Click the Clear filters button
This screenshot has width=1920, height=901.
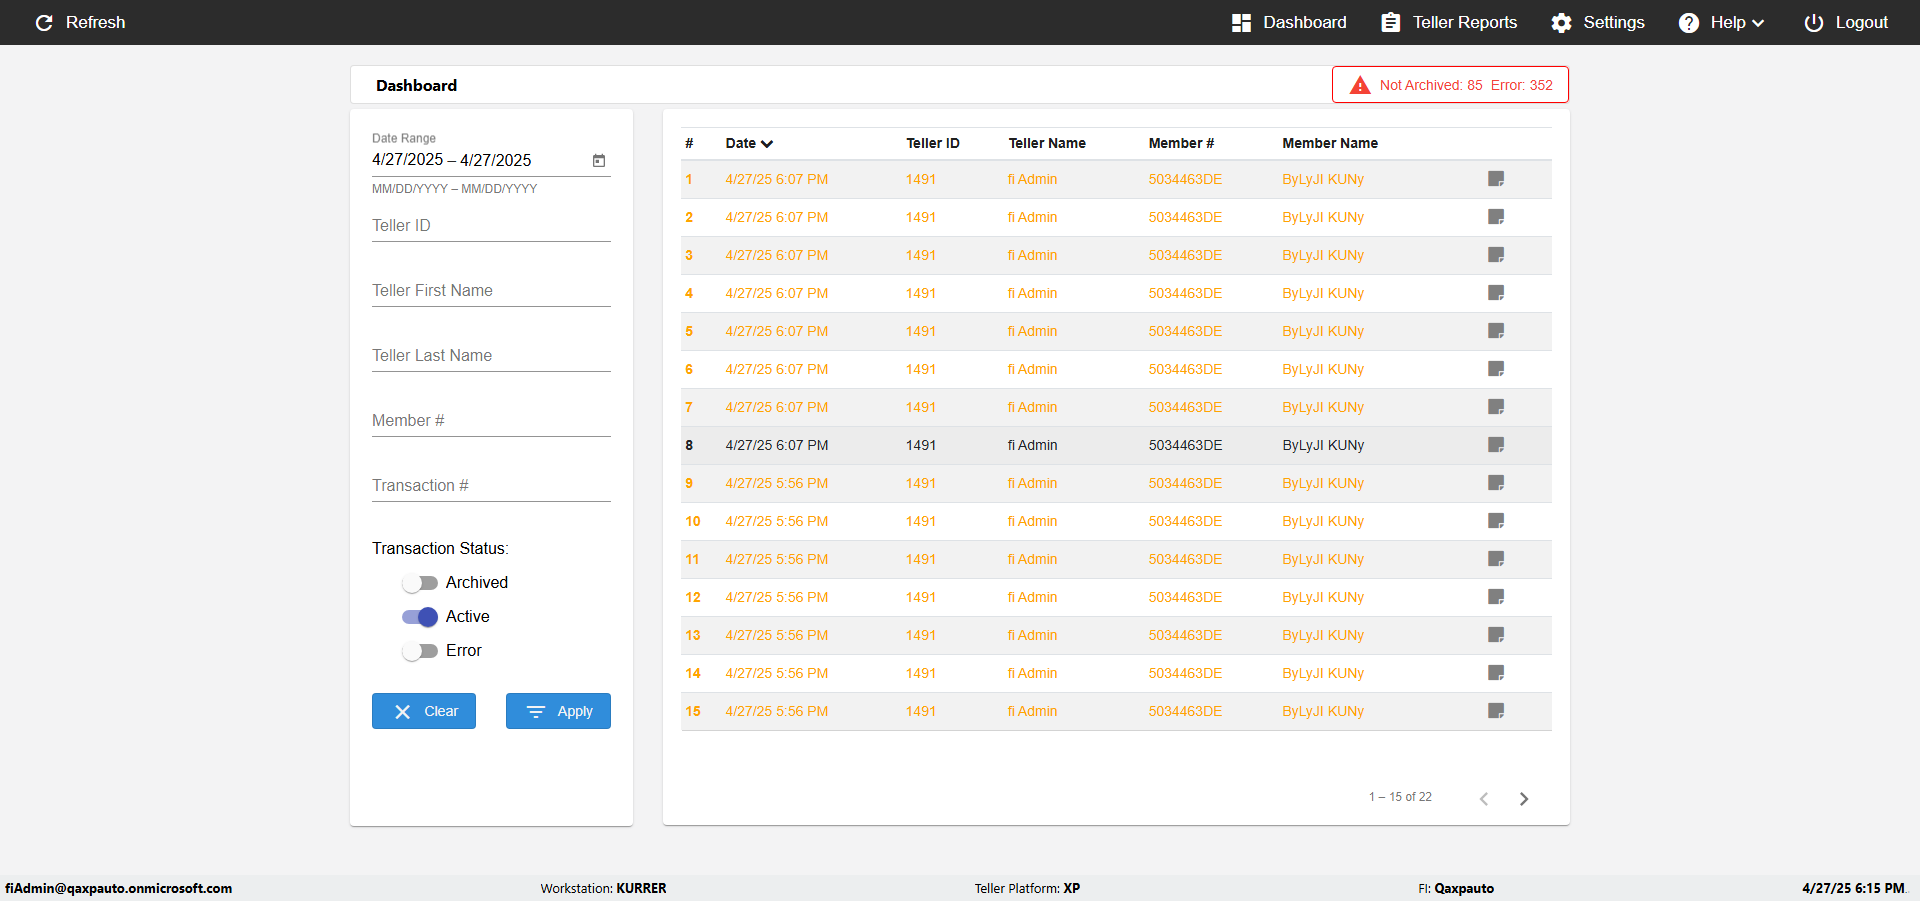click(424, 711)
